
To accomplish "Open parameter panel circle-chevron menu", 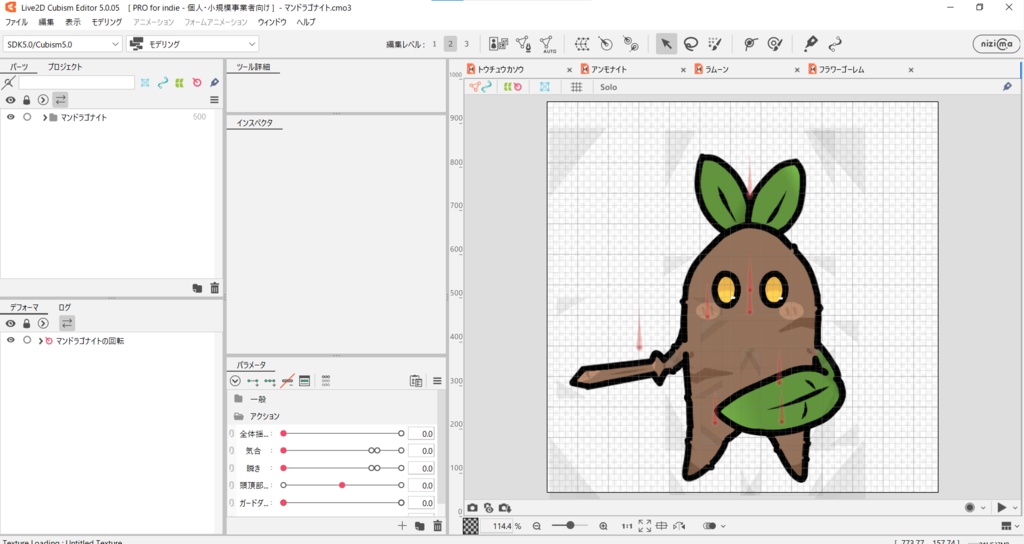I will click(235, 381).
